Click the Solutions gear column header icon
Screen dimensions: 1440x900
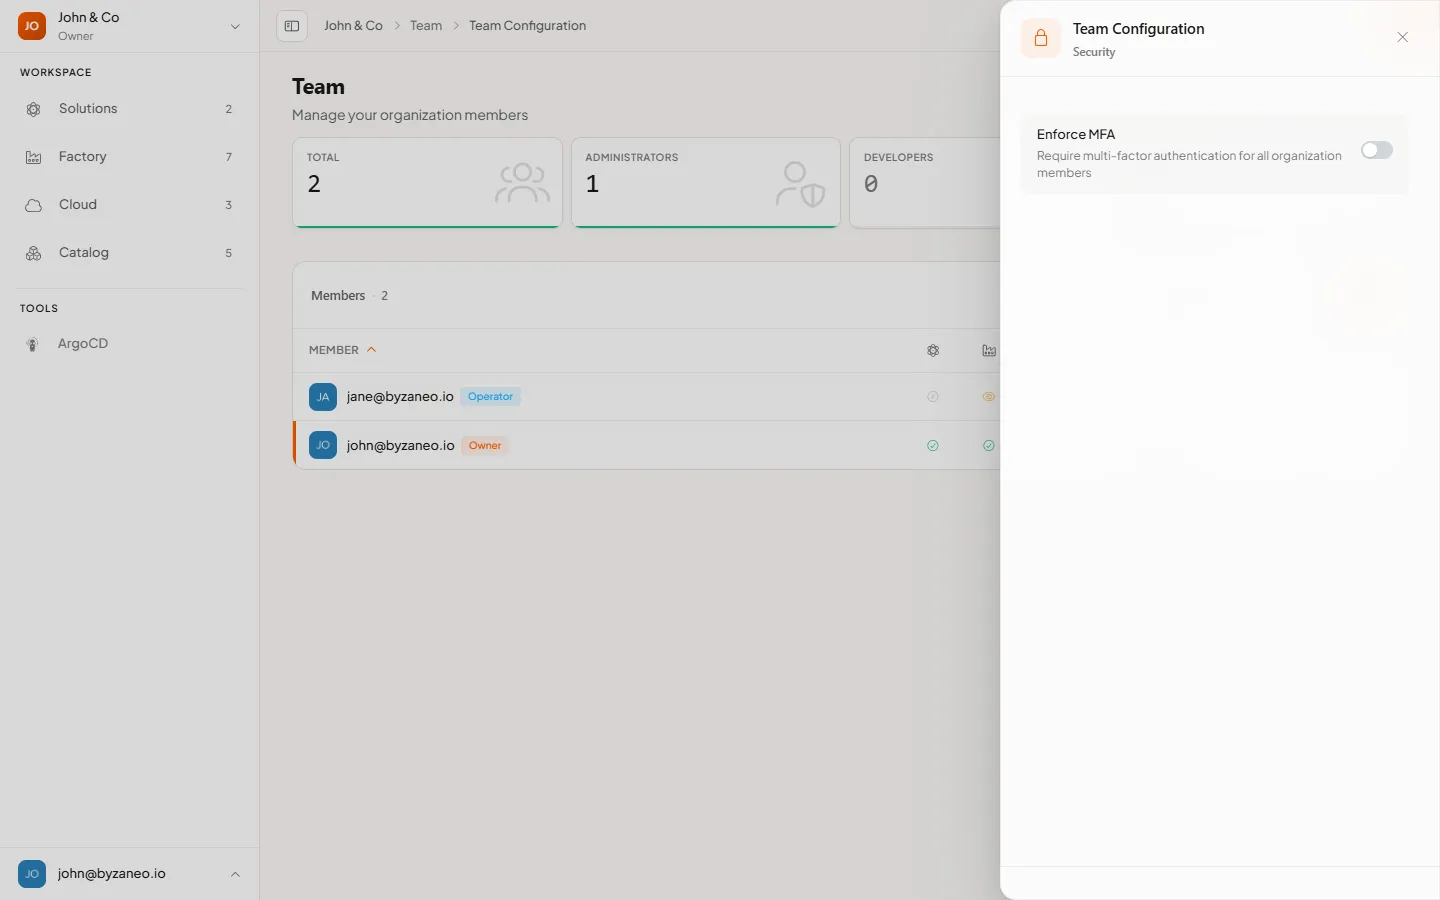tap(933, 351)
